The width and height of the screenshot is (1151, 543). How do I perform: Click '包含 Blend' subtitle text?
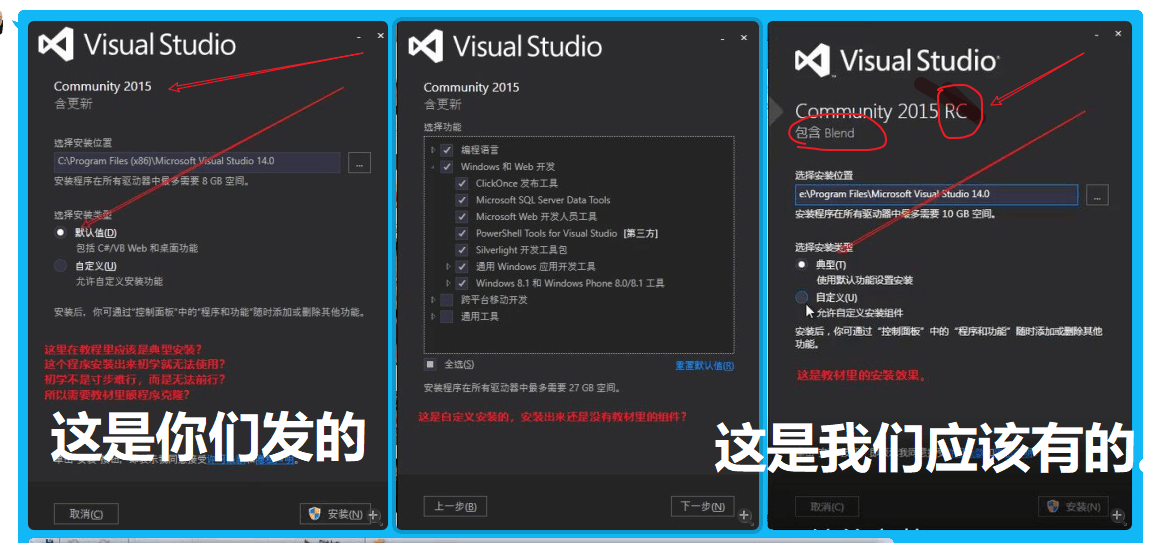click(x=826, y=134)
